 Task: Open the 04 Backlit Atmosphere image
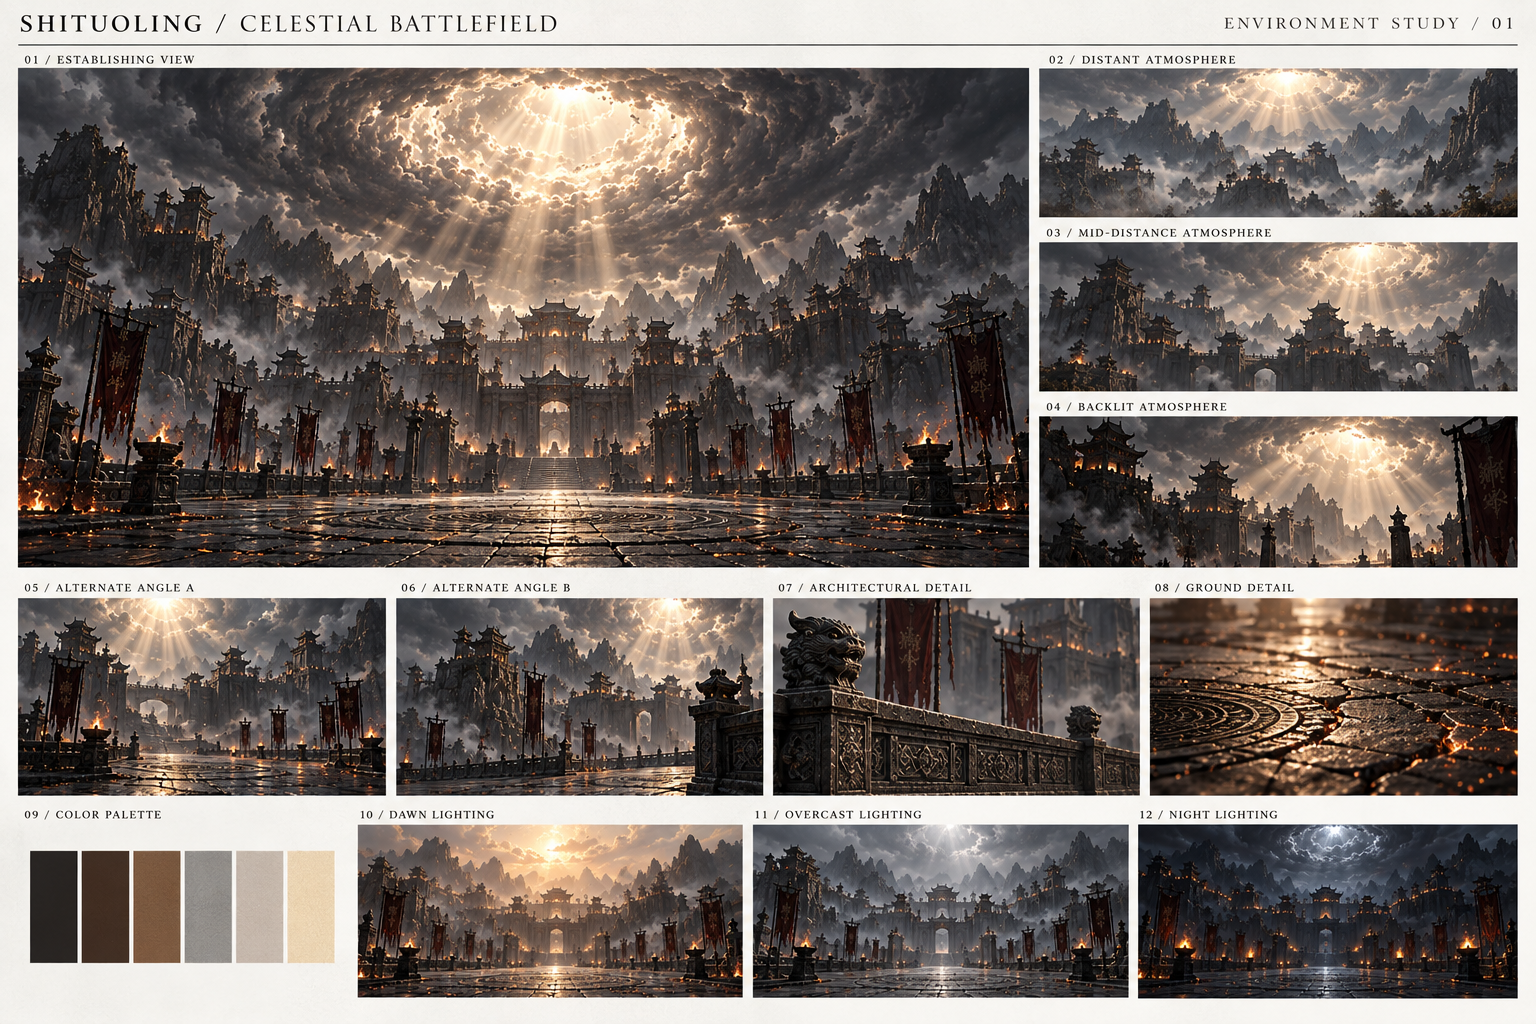[x=1278, y=491]
